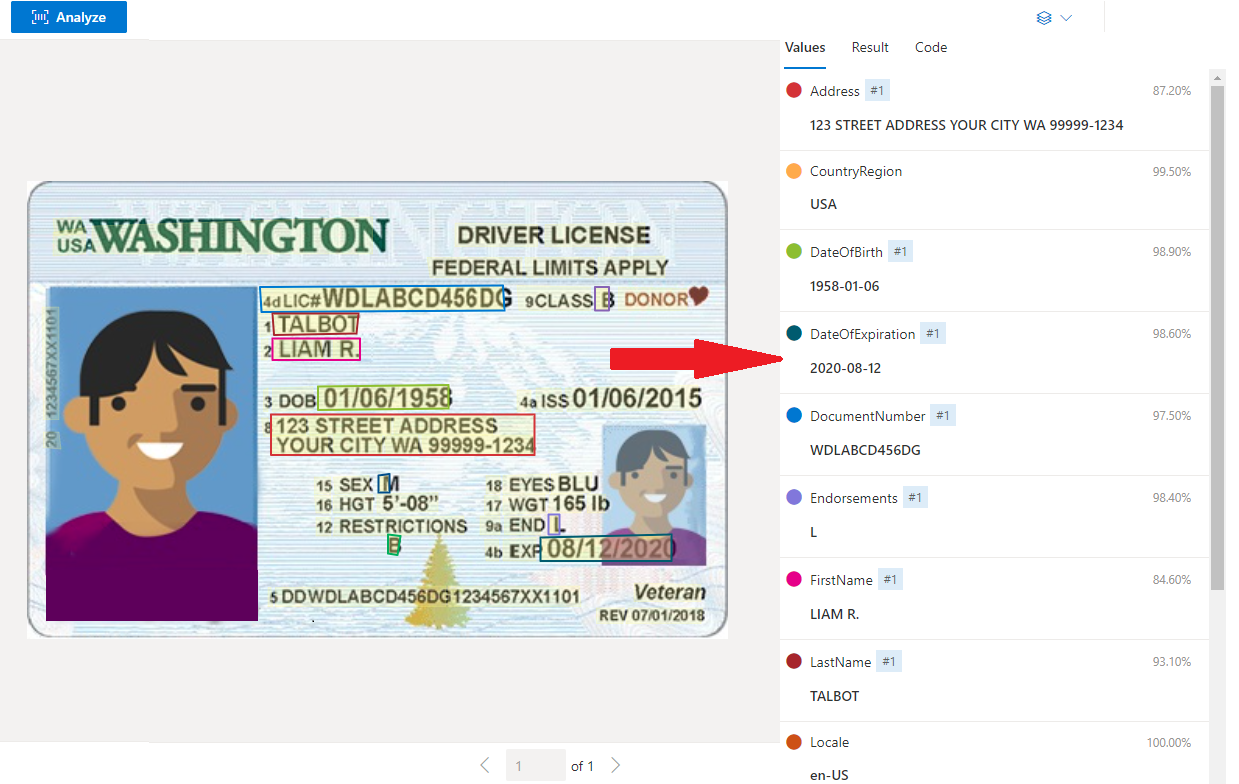Click the dark red dot beside LastName

coord(792,661)
